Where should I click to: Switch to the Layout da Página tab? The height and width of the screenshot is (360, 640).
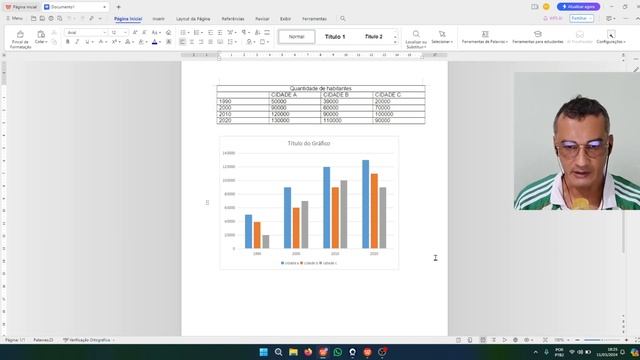coord(193,19)
